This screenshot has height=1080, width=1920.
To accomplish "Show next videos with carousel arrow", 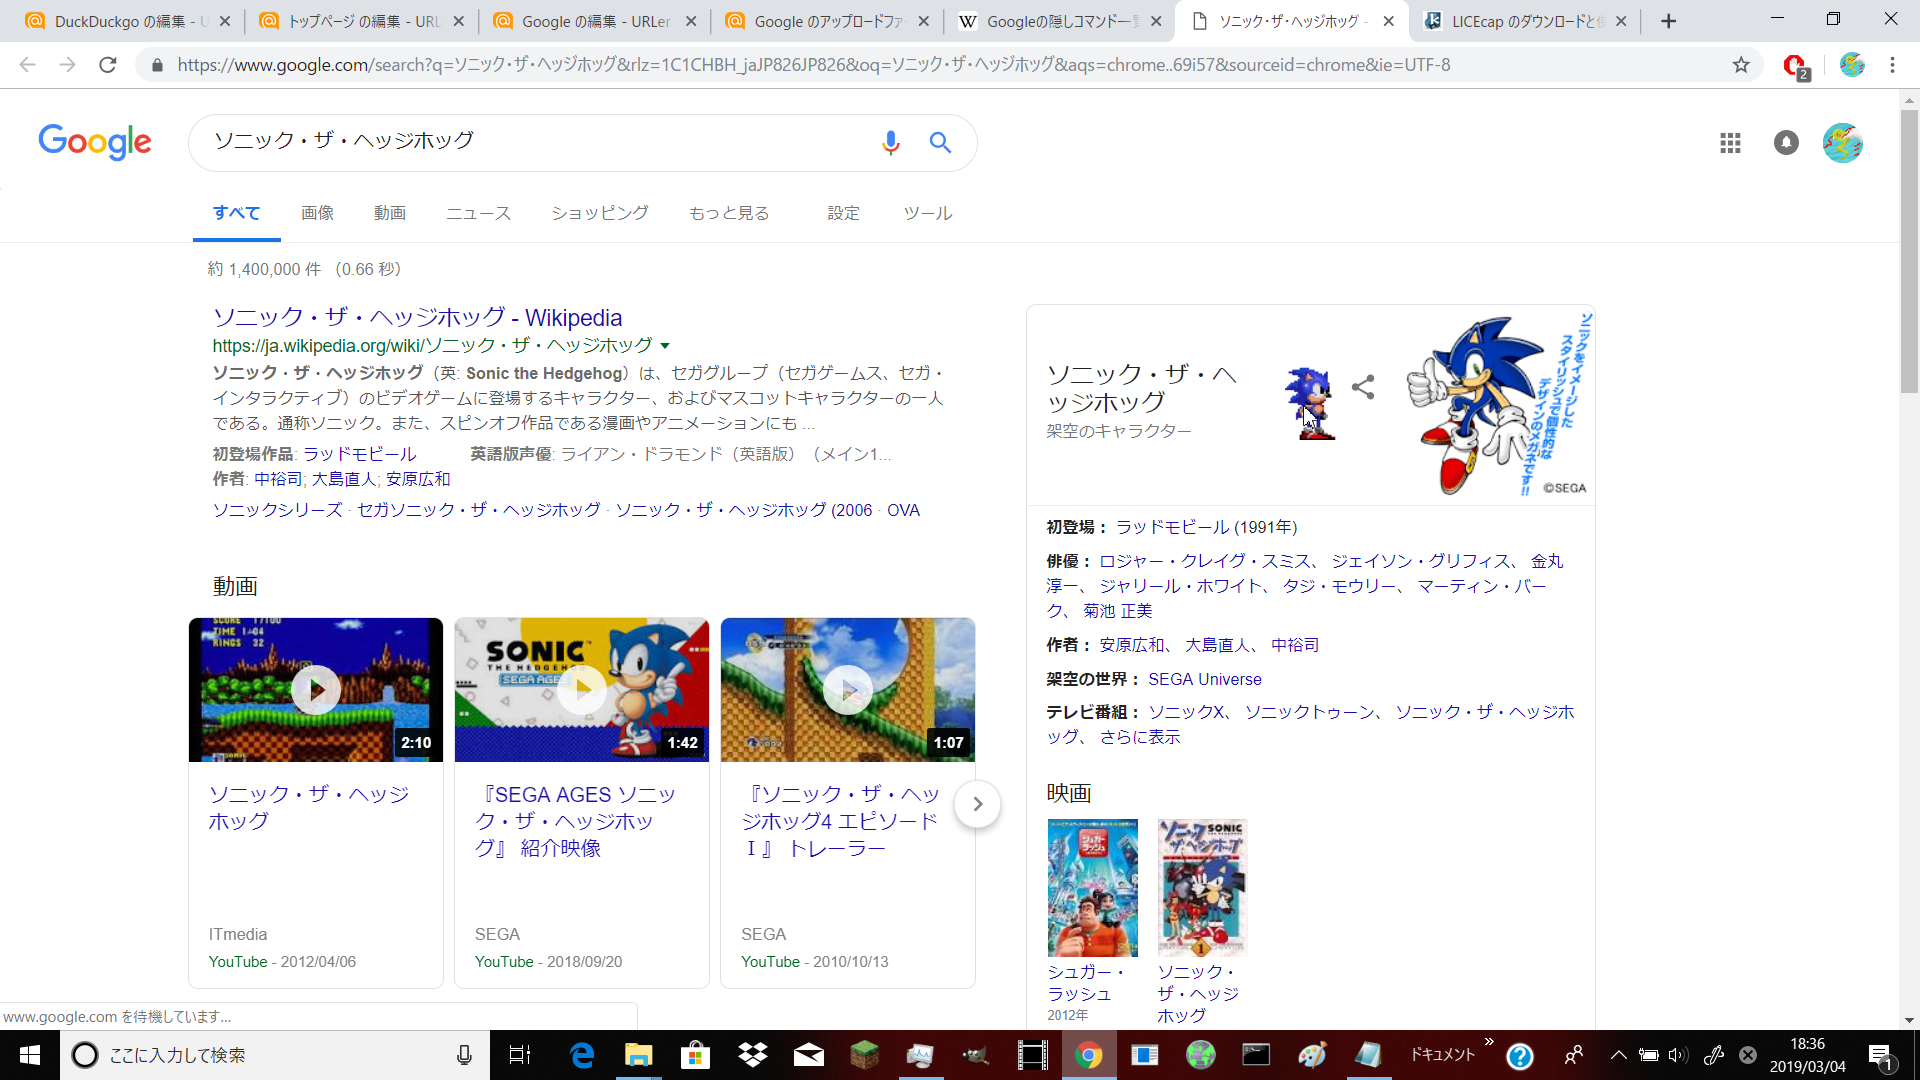I will (977, 804).
